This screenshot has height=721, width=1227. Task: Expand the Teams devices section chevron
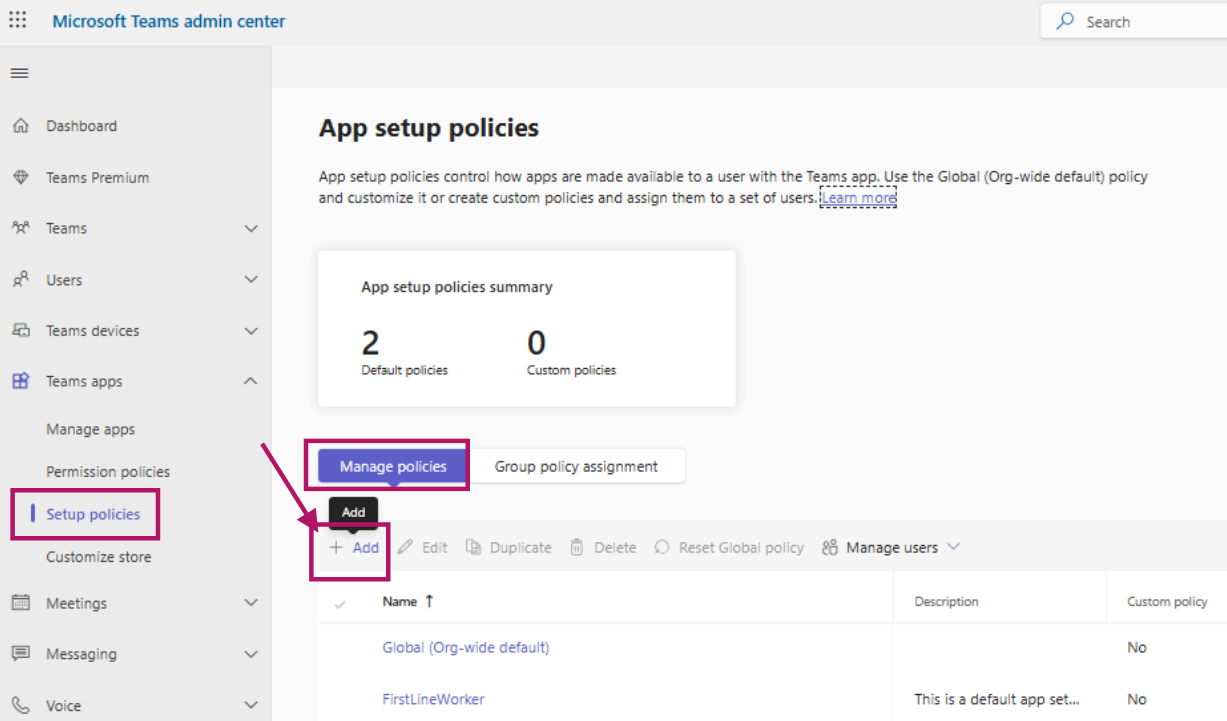click(251, 330)
